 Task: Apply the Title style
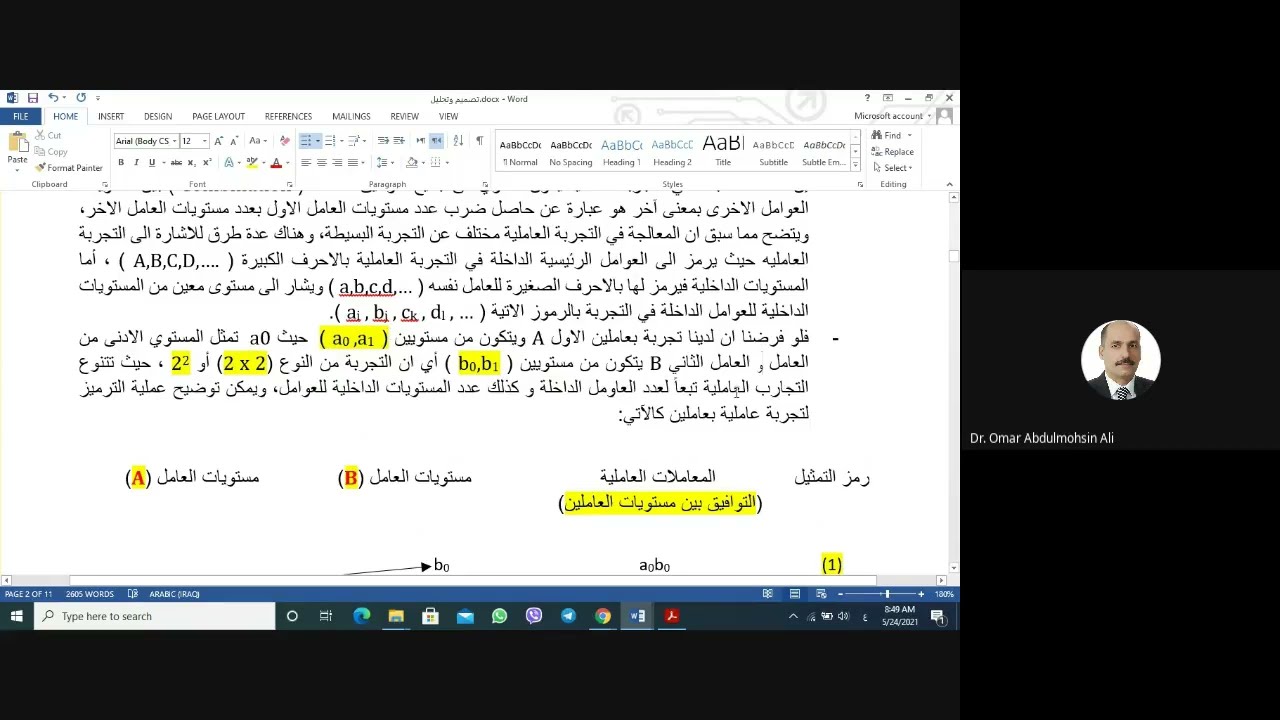coord(723,152)
